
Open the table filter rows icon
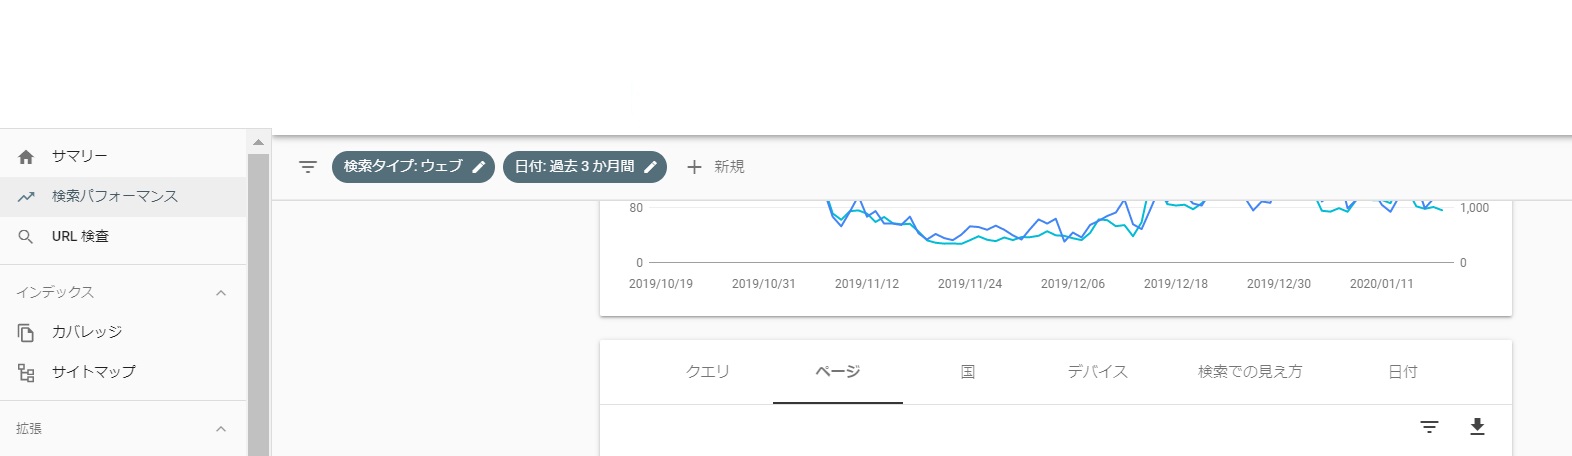coord(1430,427)
